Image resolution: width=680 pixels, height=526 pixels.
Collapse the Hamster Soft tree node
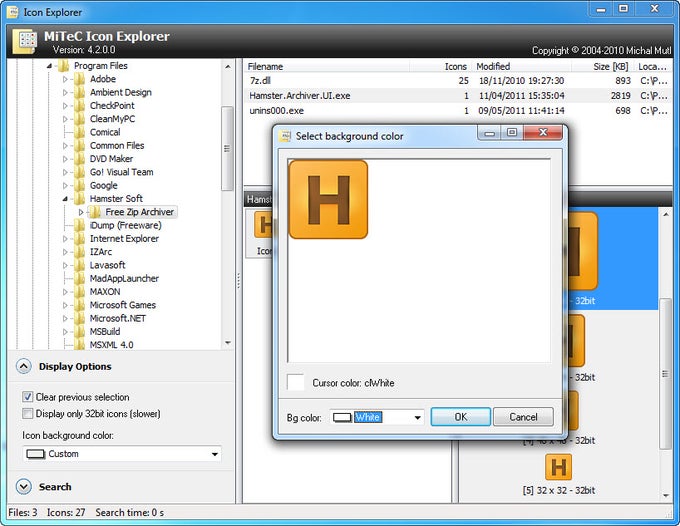coord(65,199)
